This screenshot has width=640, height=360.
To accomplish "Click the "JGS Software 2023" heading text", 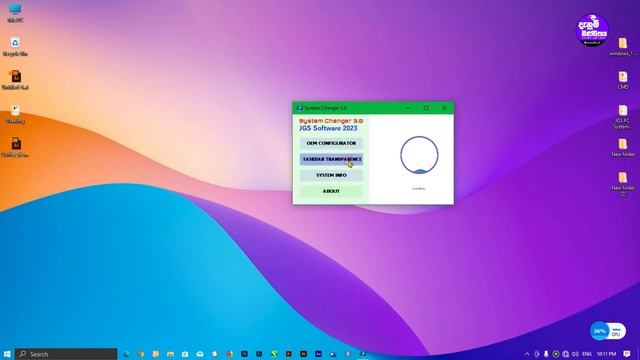I will pos(328,128).
